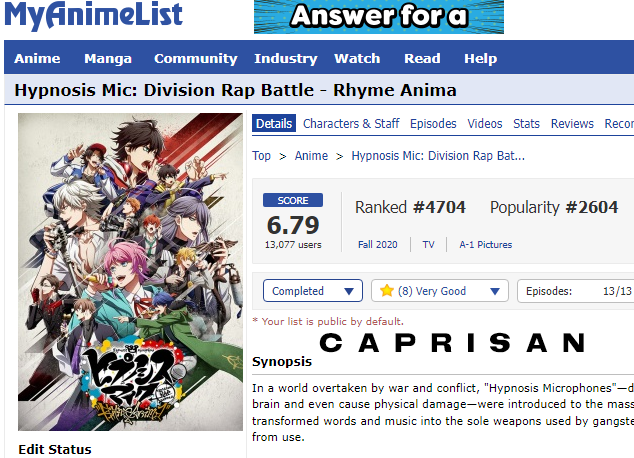Open the A-1 Pictures studio link
The width and height of the screenshot is (634, 458).
pyautogui.click(x=486, y=245)
